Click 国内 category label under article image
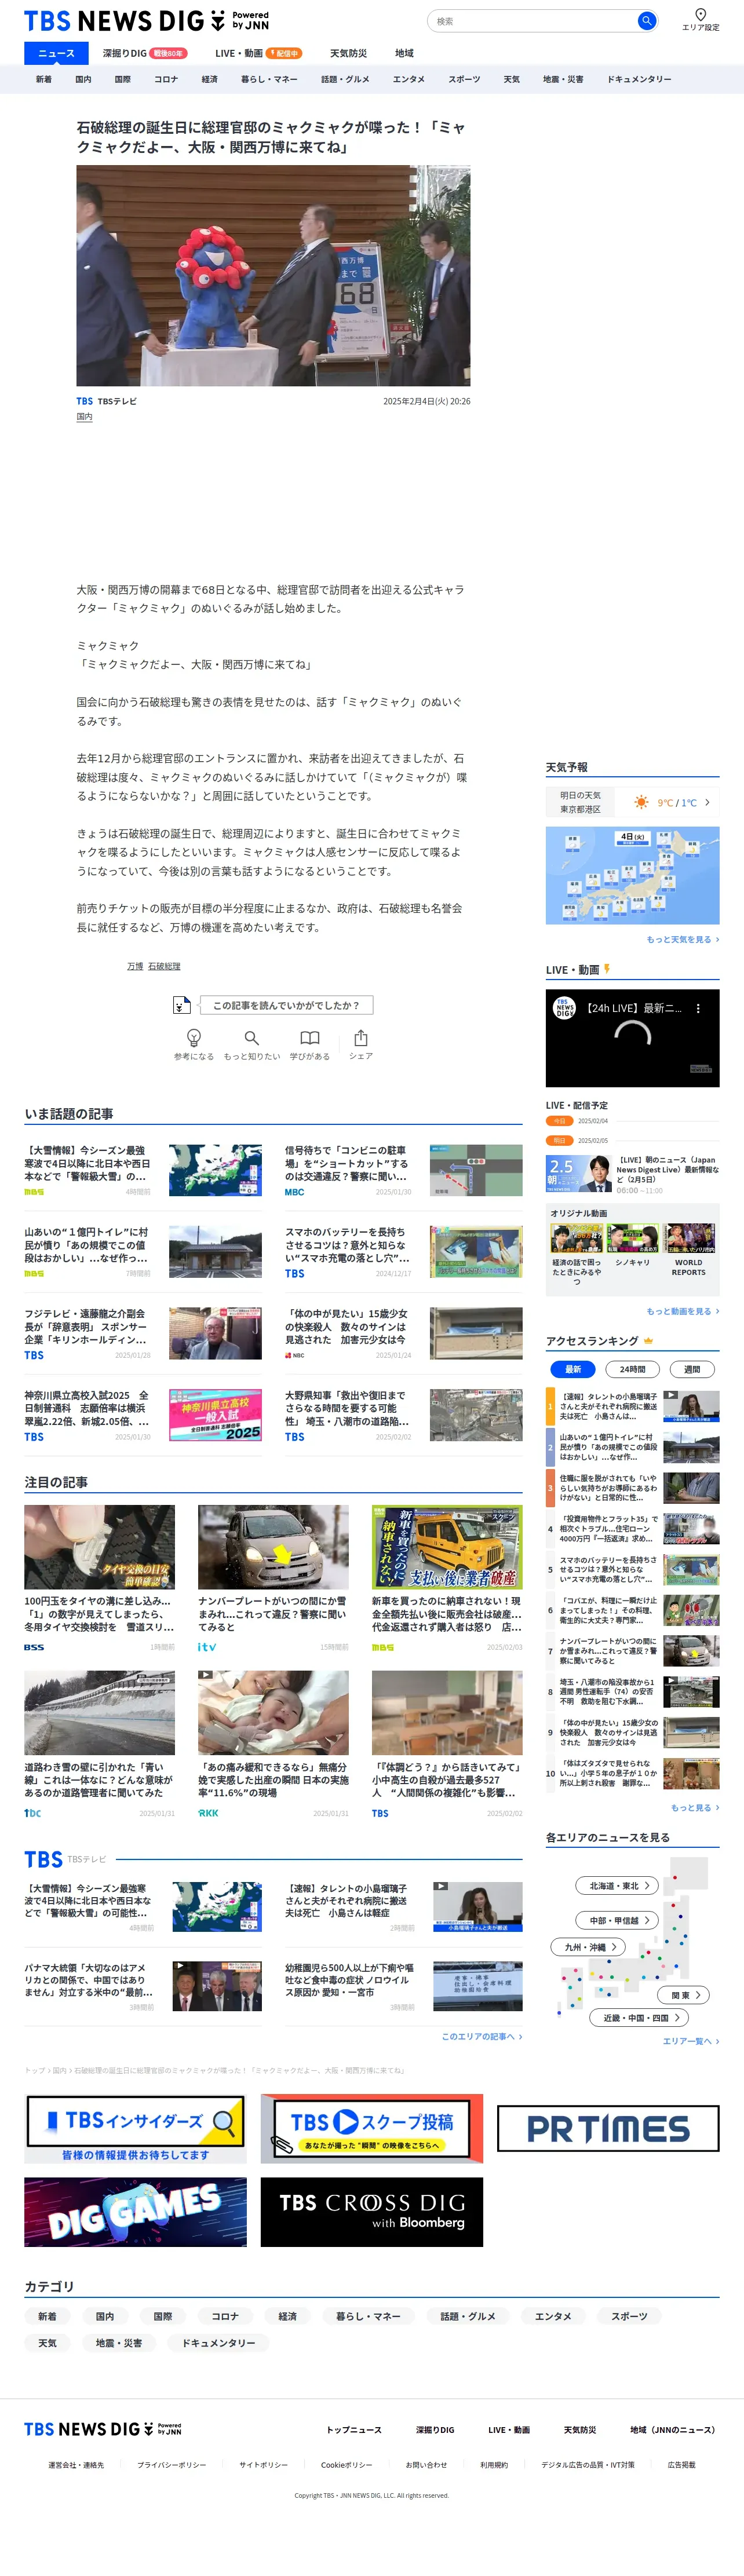The image size is (744, 2576). coord(84,417)
